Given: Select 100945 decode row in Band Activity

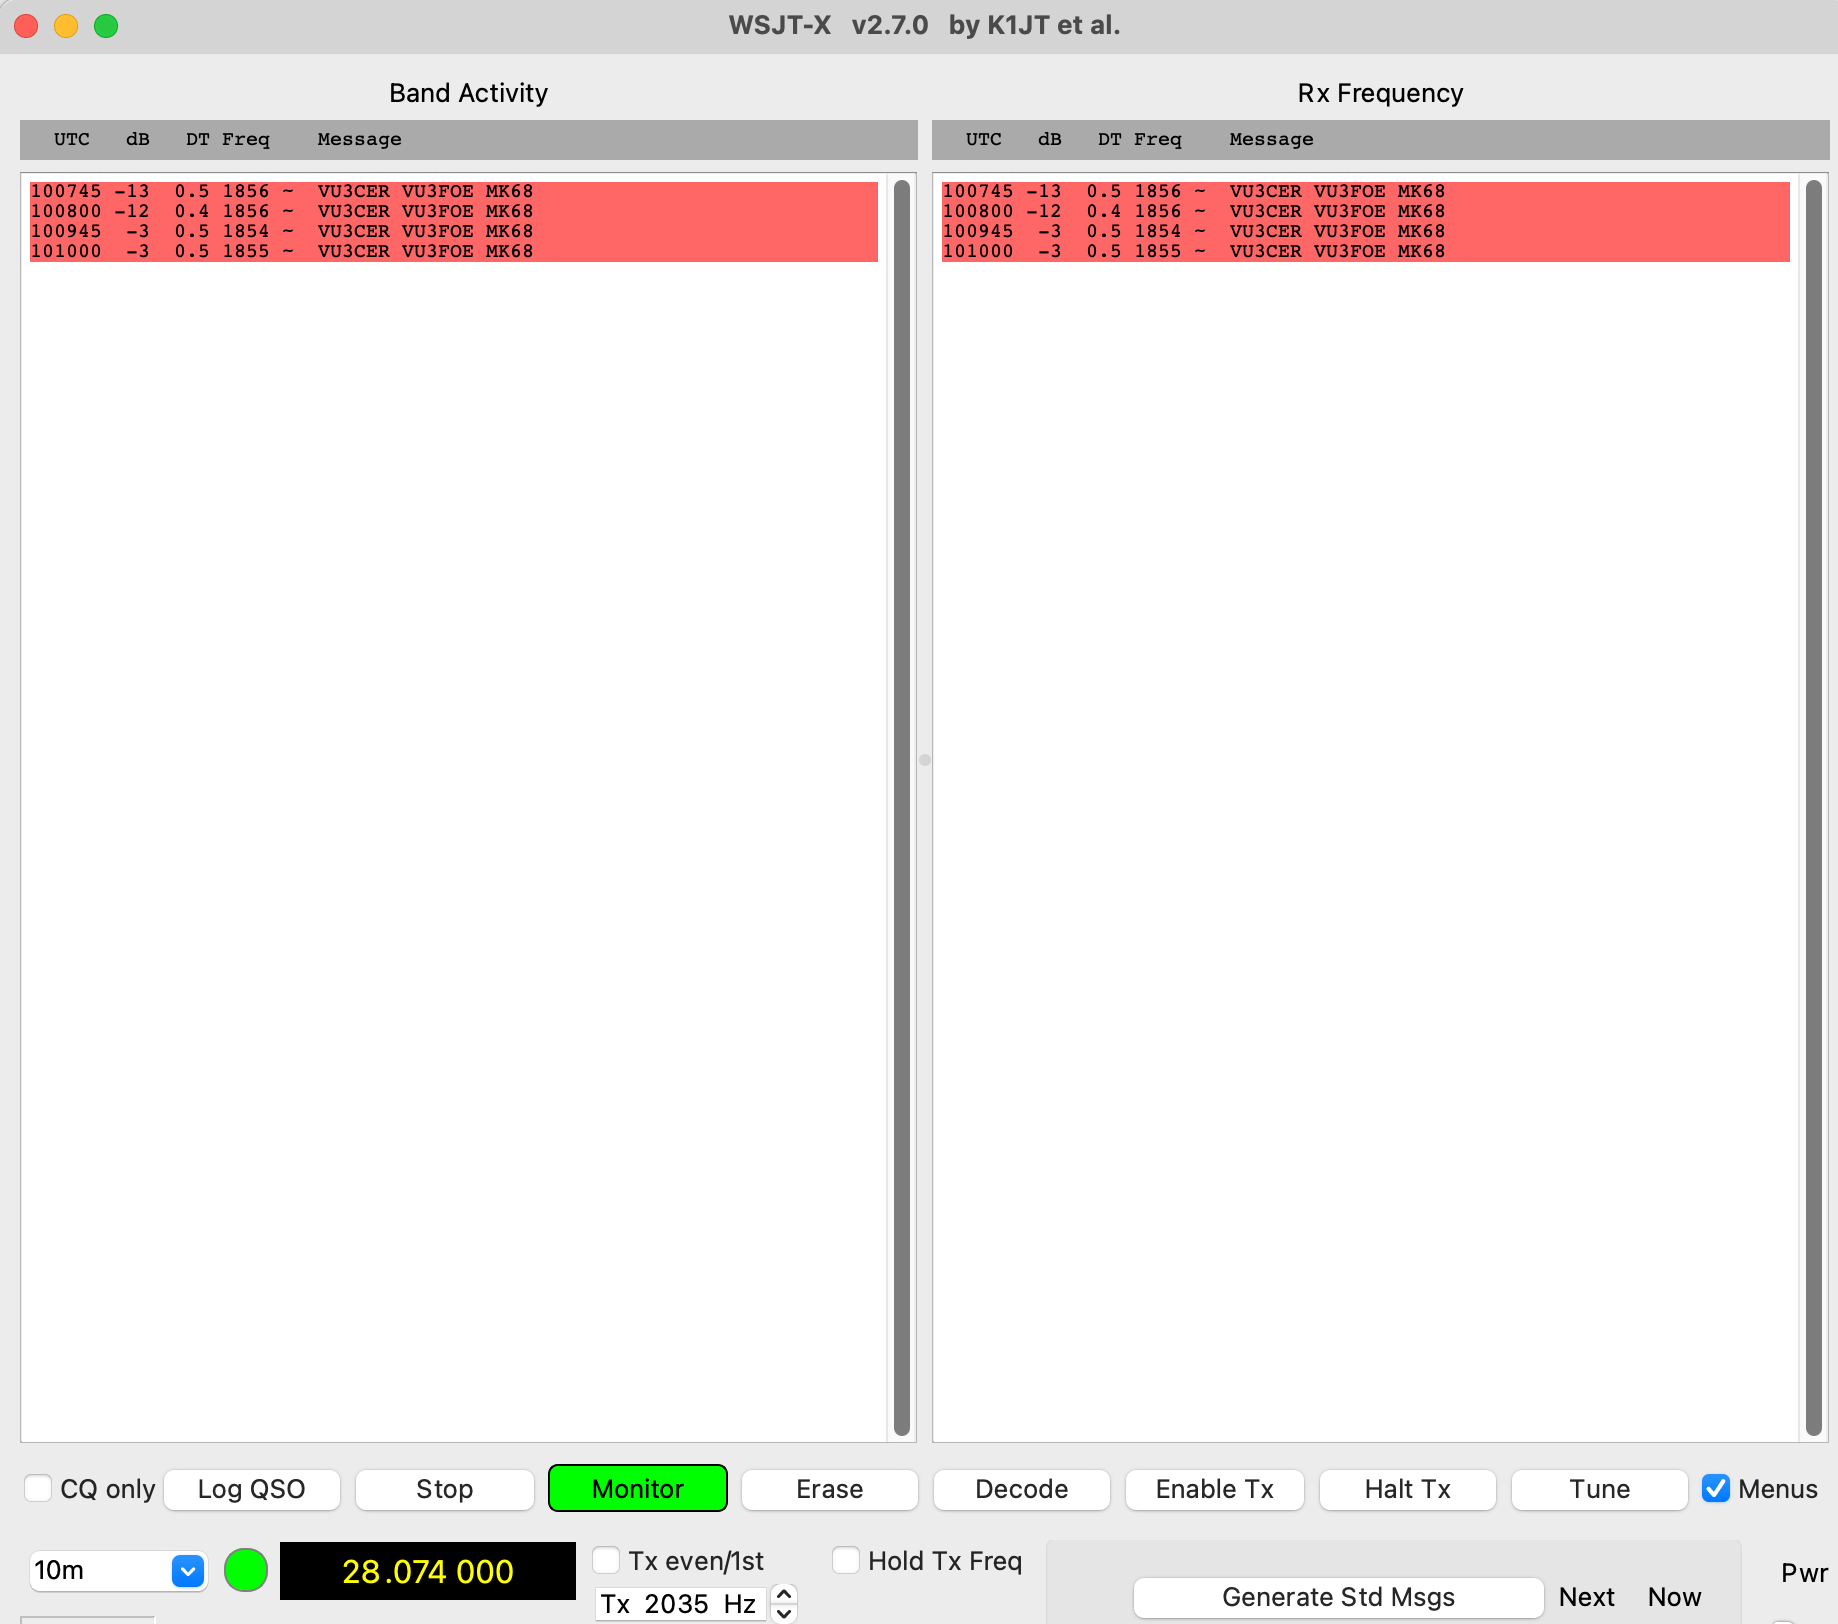Looking at the screenshot, I should coord(454,231).
